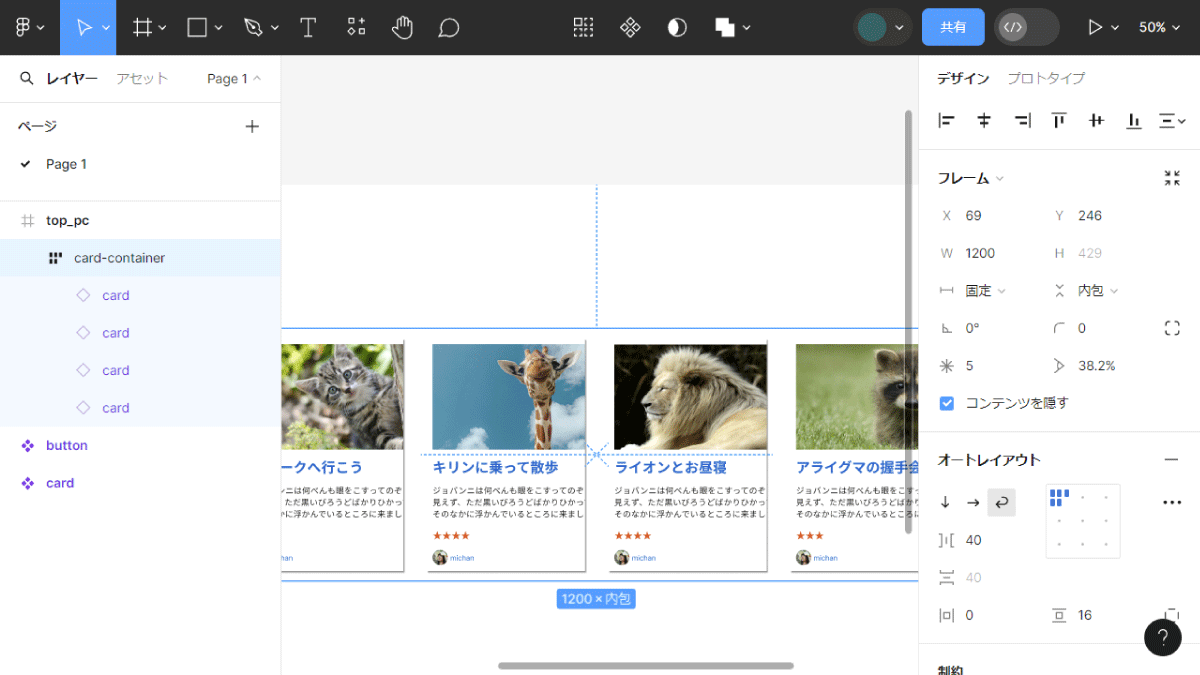Click the resize to fit icon
1200x675 pixels.
[x=1172, y=178]
